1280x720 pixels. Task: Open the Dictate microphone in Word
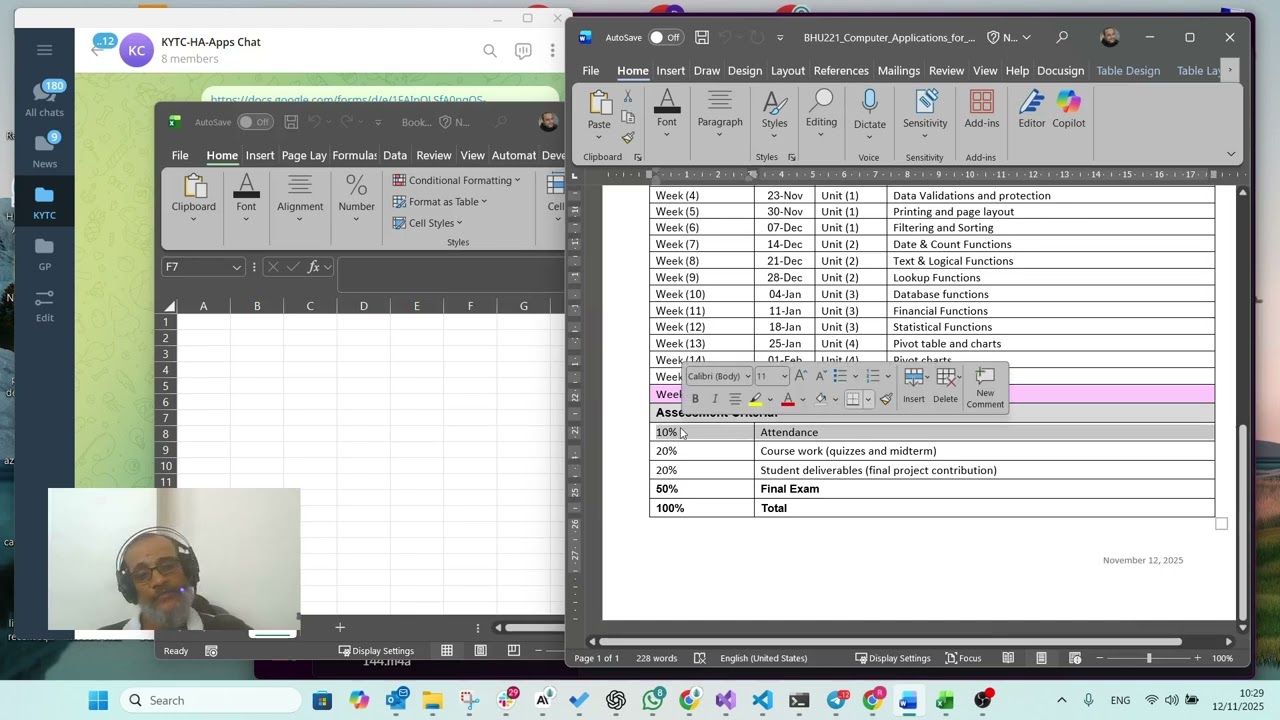(x=869, y=110)
